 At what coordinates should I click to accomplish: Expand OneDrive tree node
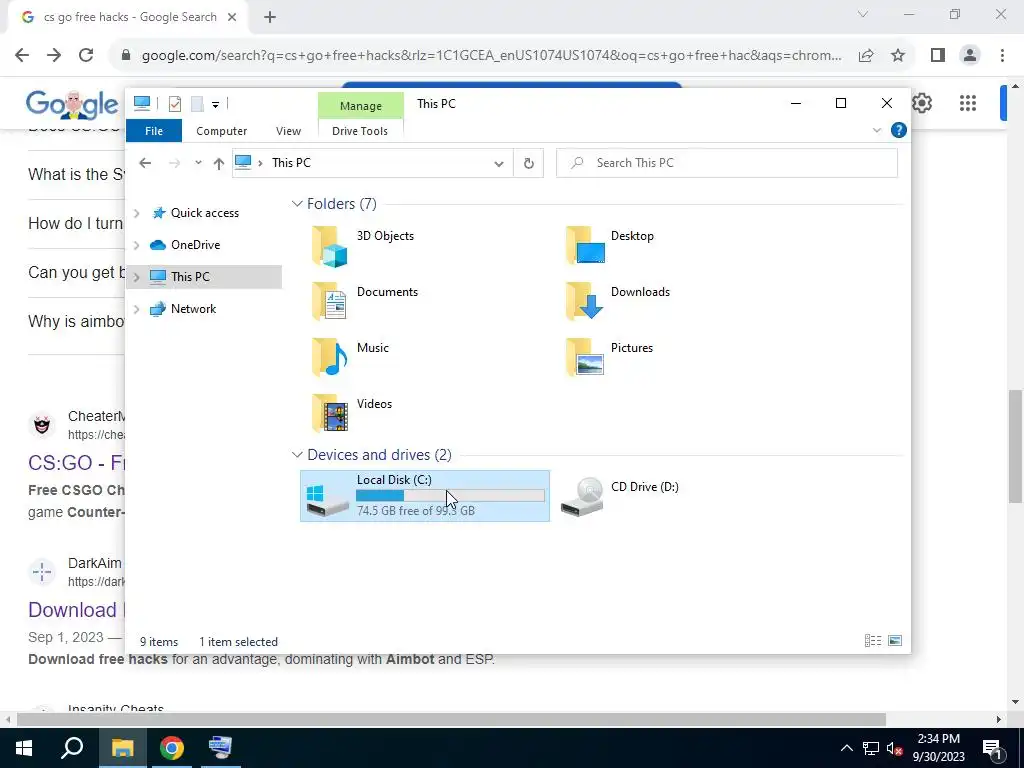(x=136, y=245)
